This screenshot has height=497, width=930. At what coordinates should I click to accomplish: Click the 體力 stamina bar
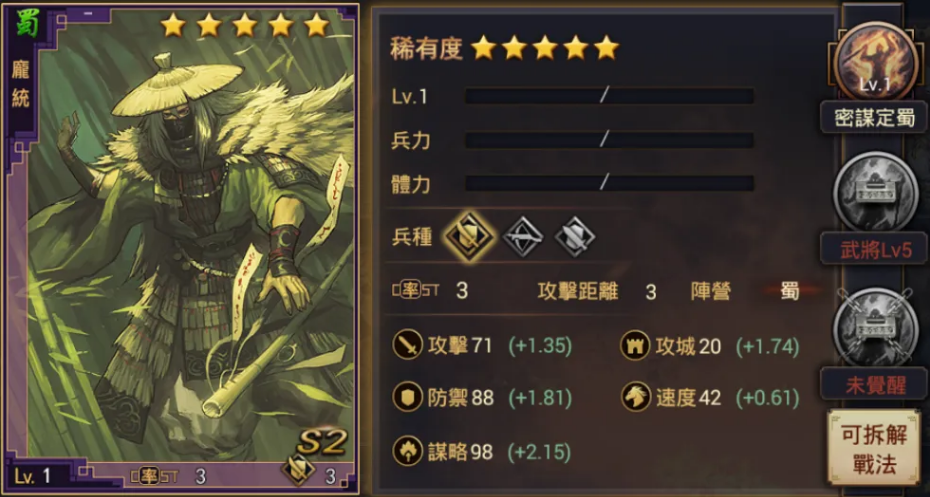(609, 183)
